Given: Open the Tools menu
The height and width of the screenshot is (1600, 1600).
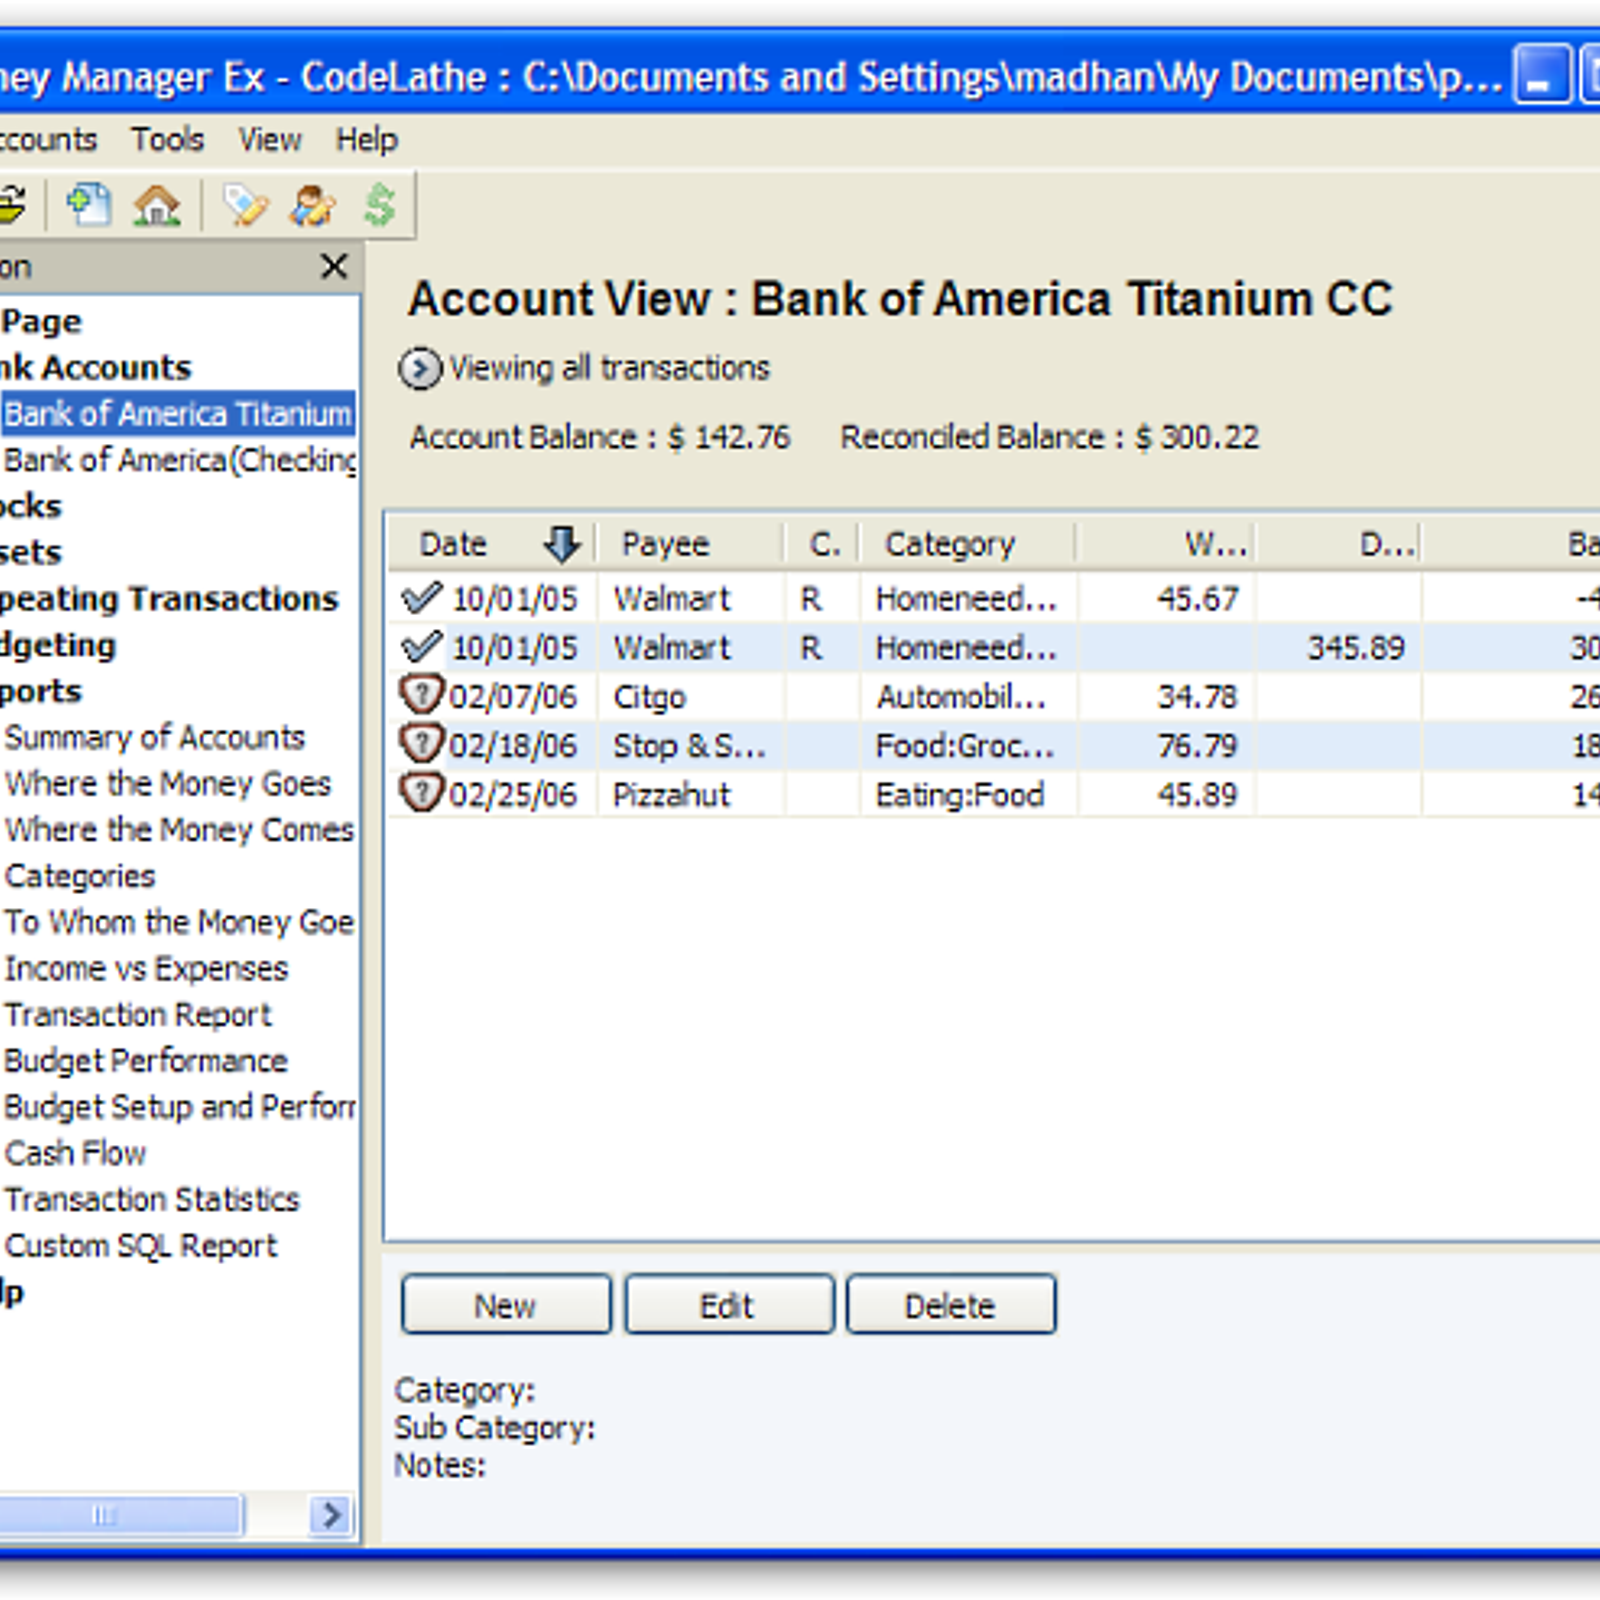Looking at the screenshot, I should (167, 139).
